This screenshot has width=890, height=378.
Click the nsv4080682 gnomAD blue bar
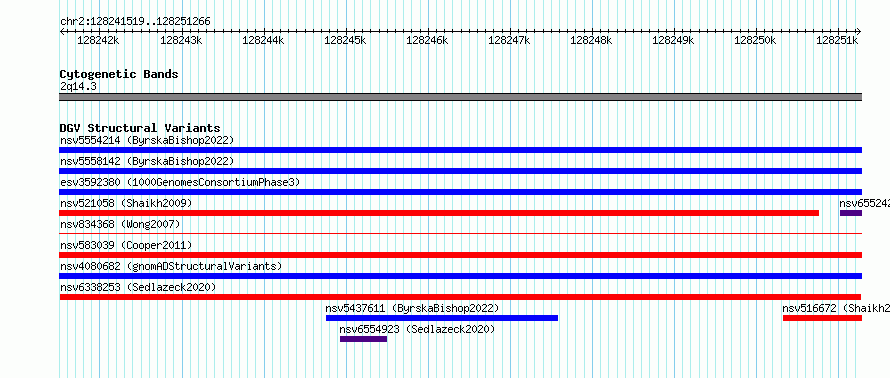click(460, 276)
